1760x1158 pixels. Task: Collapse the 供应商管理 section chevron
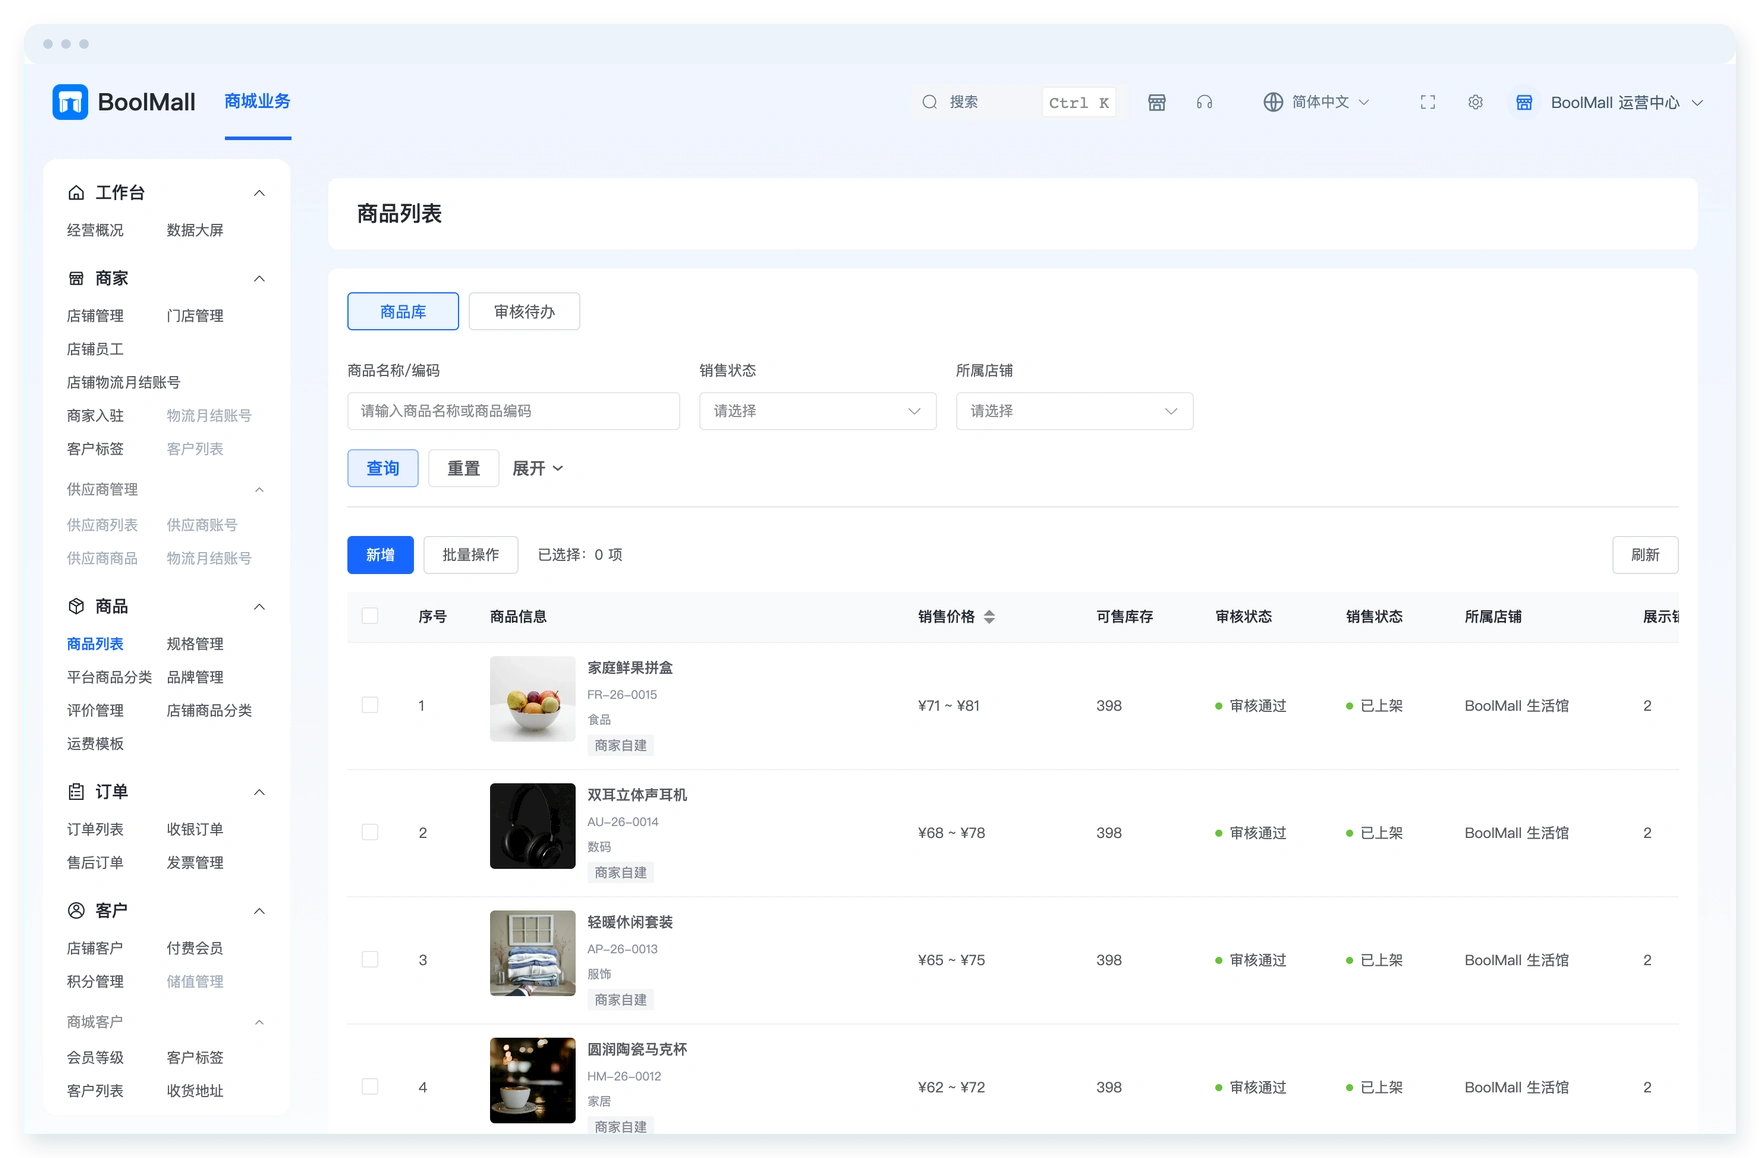tap(259, 489)
